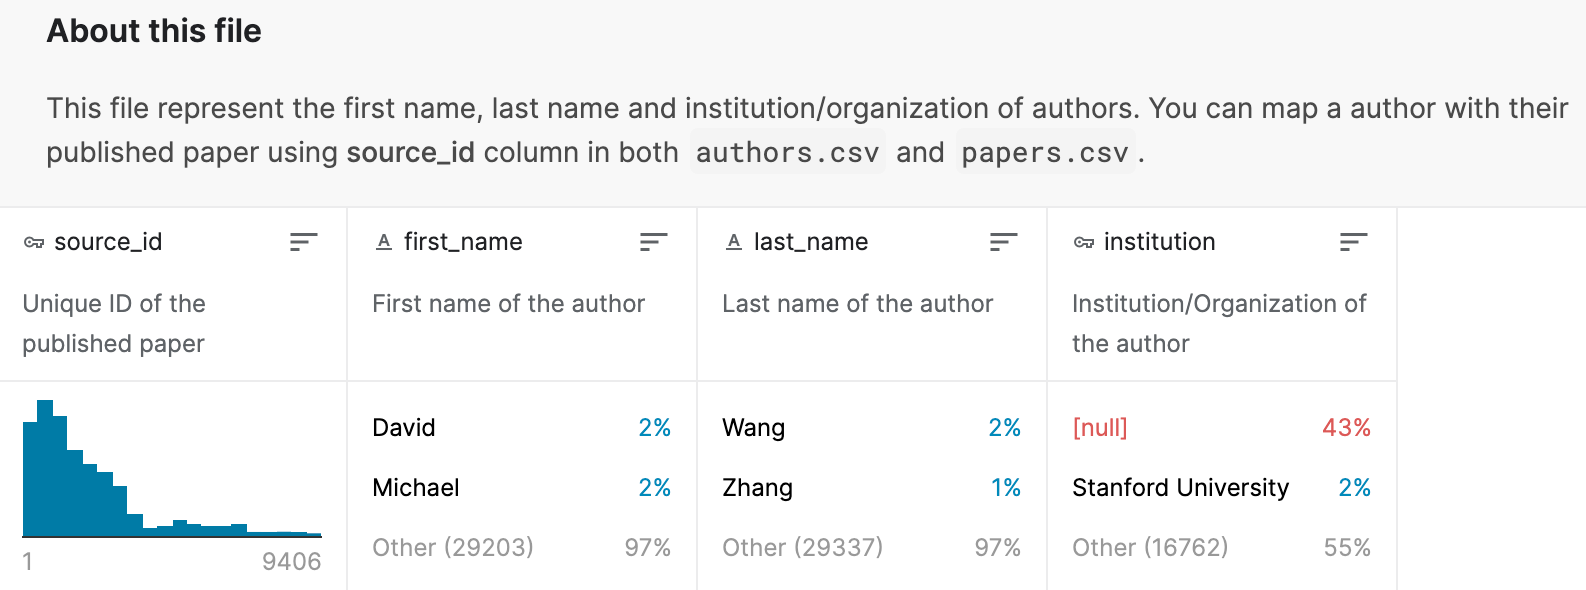The height and width of the screenshot is (590, 1586).
Task: Select the source_id column header label
Action: [108, 242]
